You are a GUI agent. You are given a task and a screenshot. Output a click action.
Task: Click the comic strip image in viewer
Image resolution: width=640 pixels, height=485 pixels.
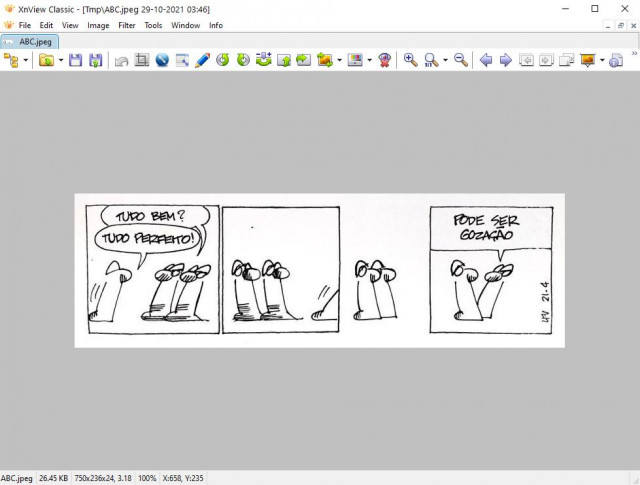click(320, 270)
